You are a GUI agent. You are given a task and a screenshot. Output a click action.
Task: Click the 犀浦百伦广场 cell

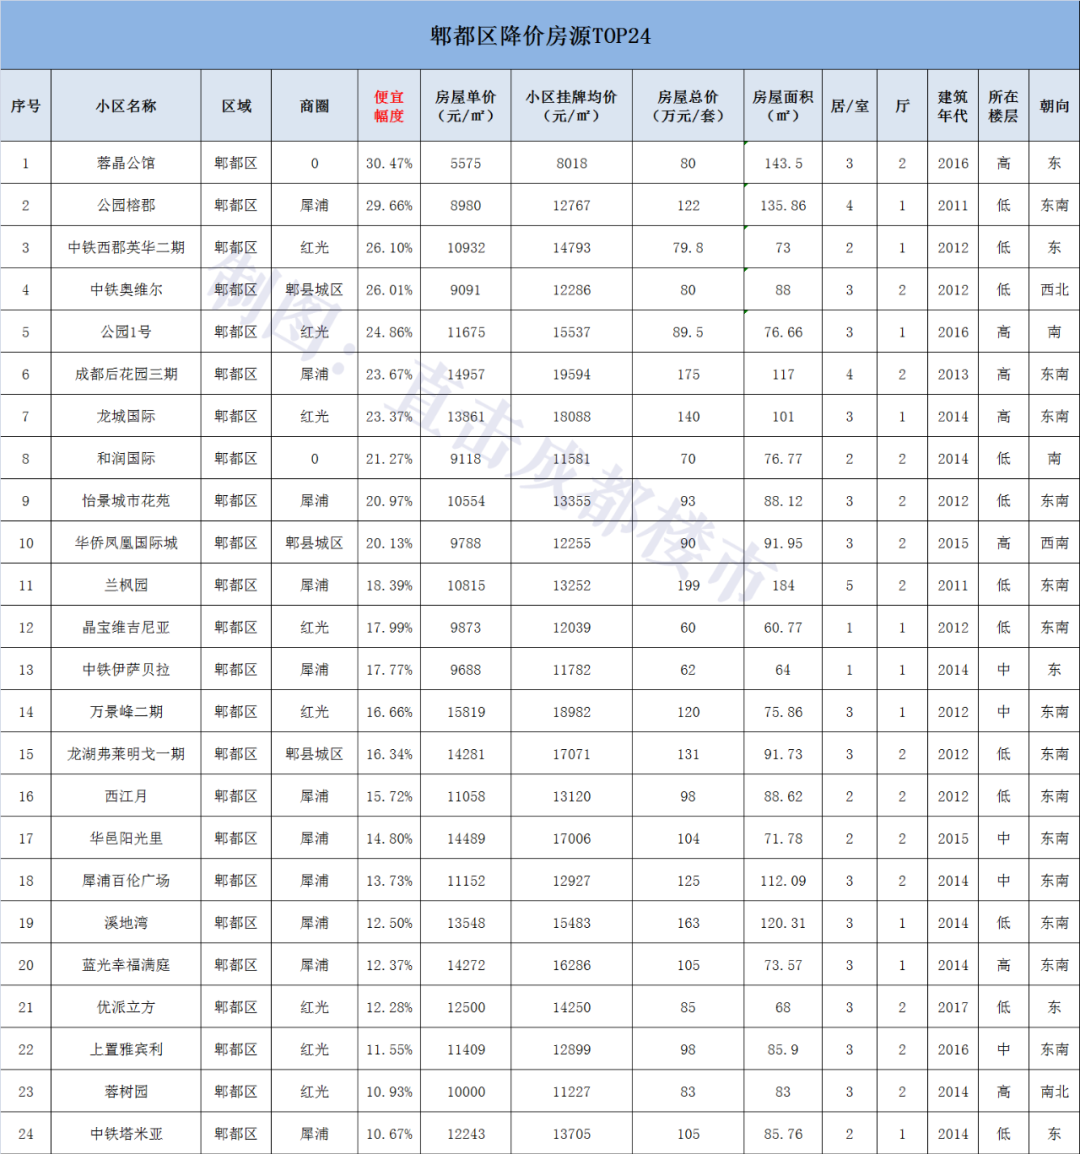tap(126, 880)
